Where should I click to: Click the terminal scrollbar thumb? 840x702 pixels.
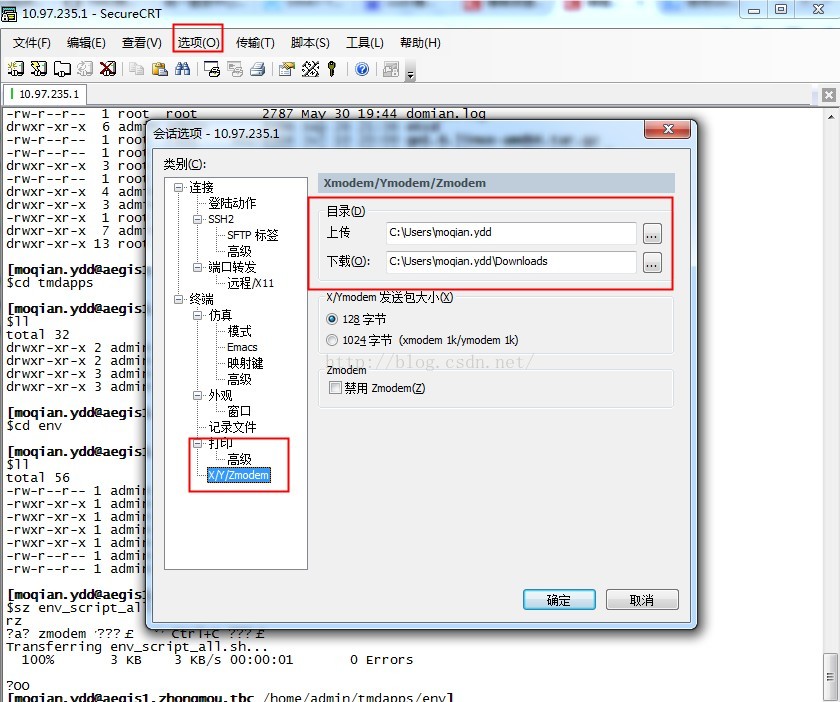pos(830,676)
